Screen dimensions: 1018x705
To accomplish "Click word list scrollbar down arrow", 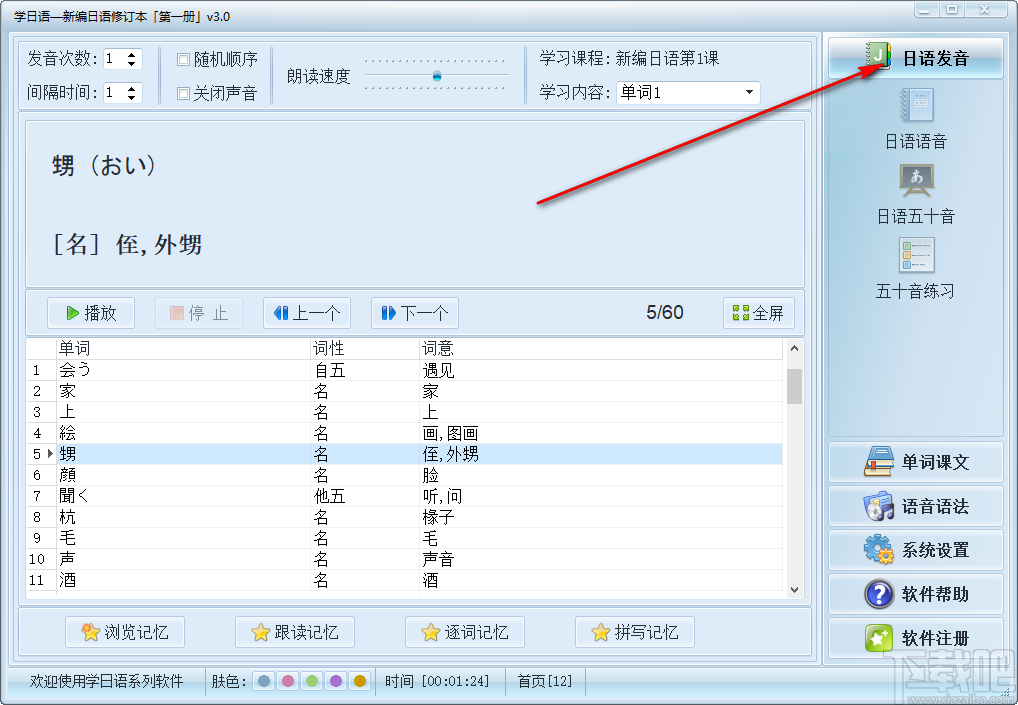I will pos(794,589).
